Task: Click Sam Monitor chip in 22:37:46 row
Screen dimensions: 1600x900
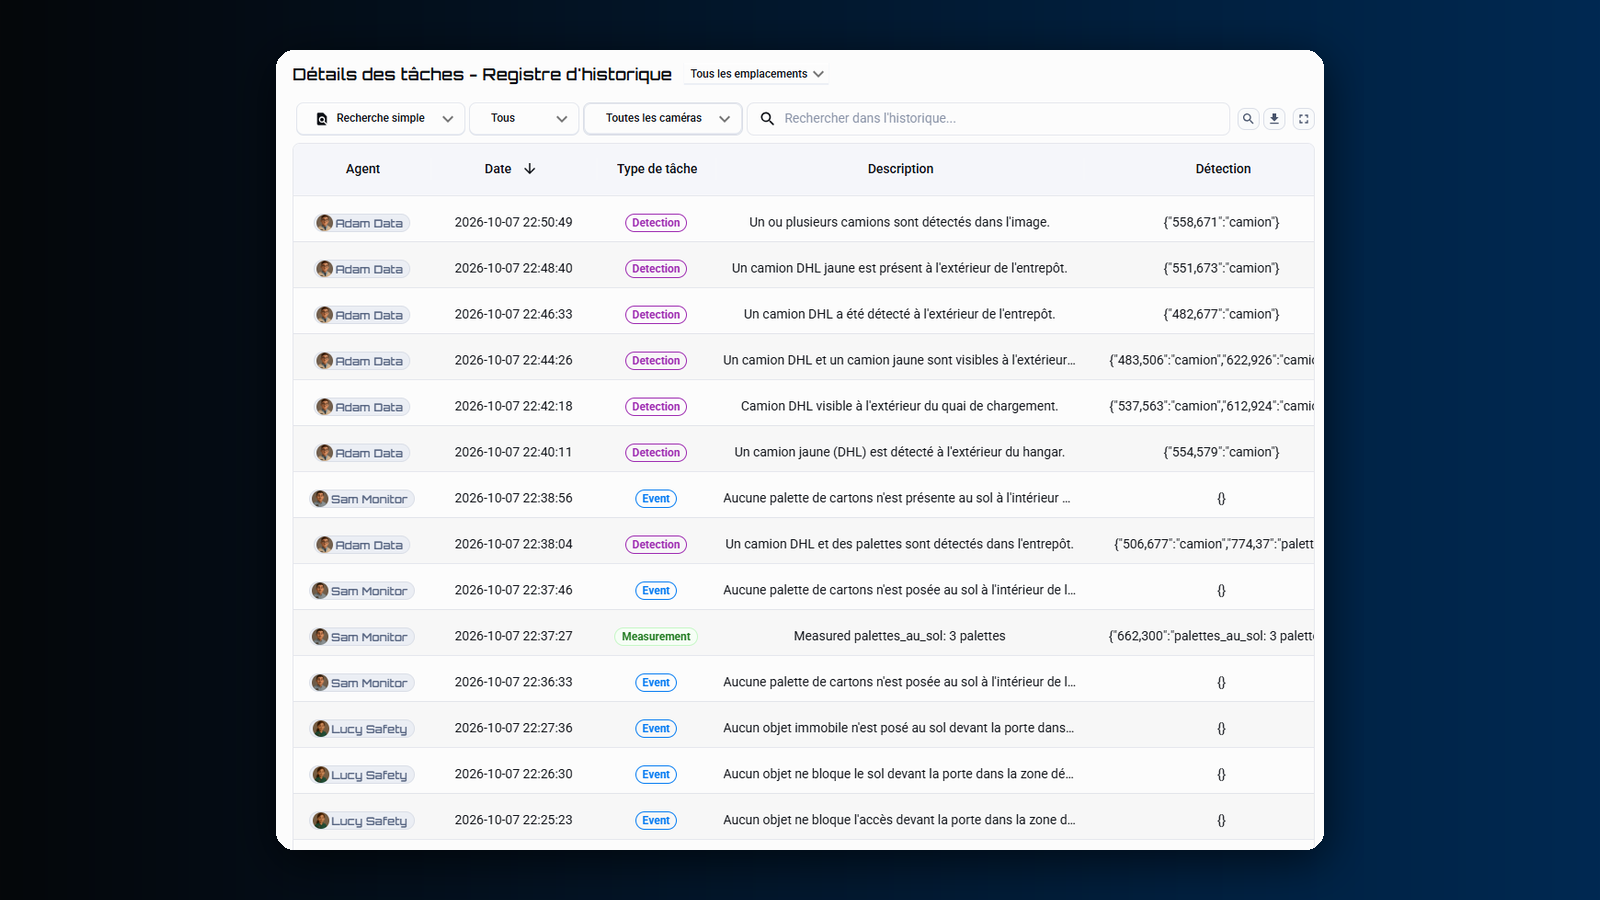Action: tap(362, 591)
